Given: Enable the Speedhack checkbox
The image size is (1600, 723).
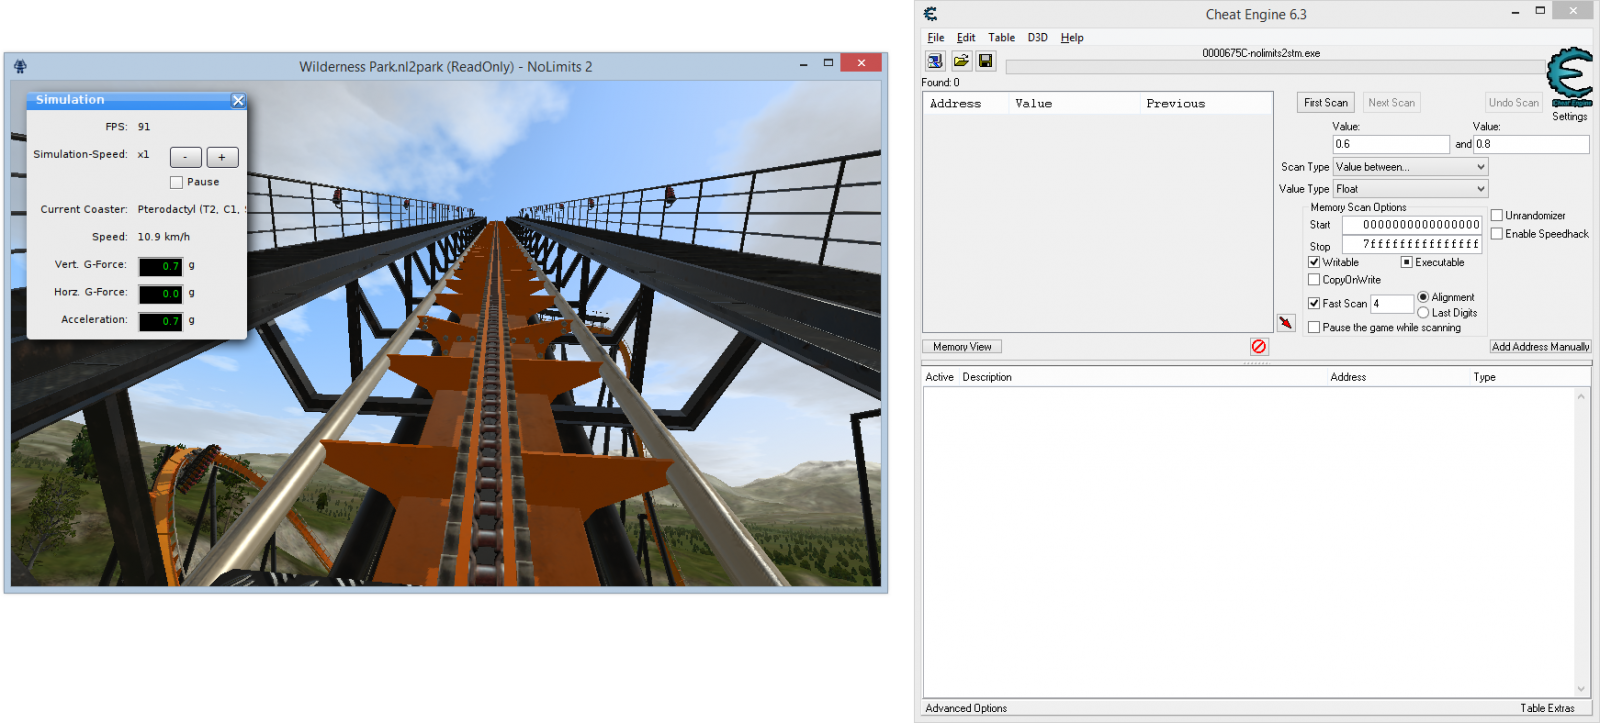Looking at the screenshot, I should 1497,234.
